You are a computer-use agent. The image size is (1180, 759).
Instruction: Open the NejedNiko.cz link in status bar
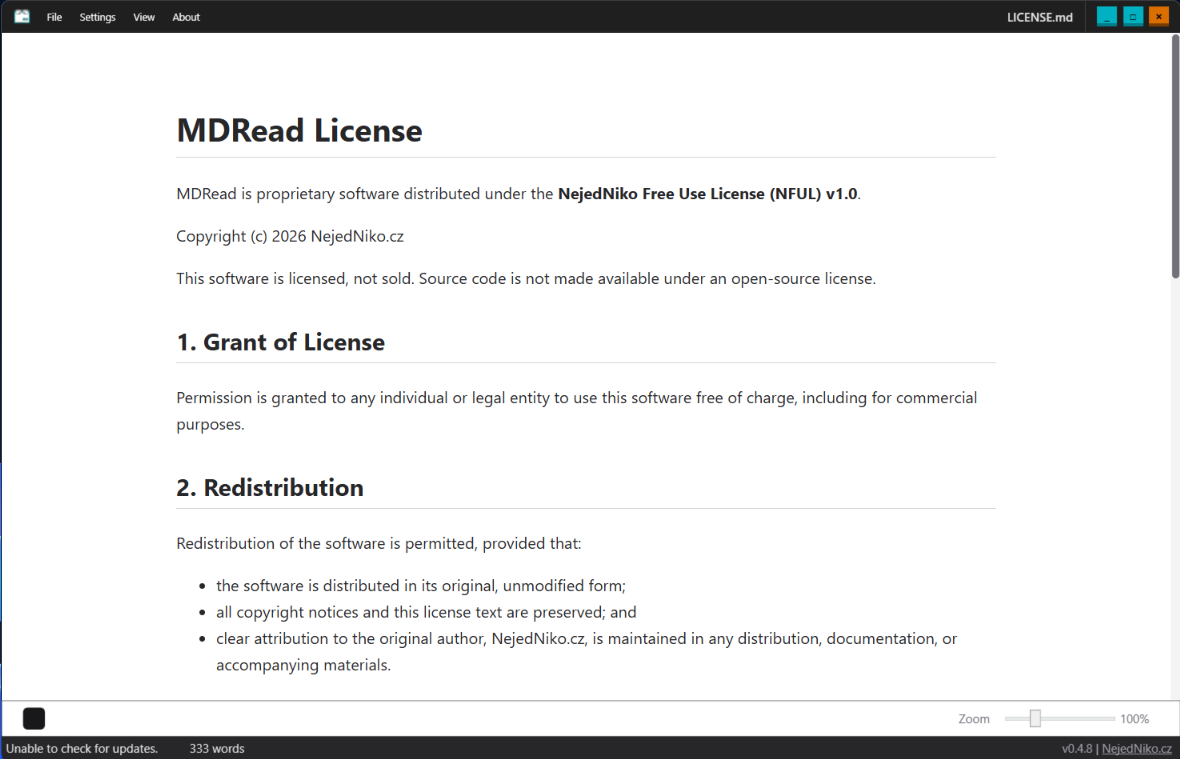pos(1136,748)
